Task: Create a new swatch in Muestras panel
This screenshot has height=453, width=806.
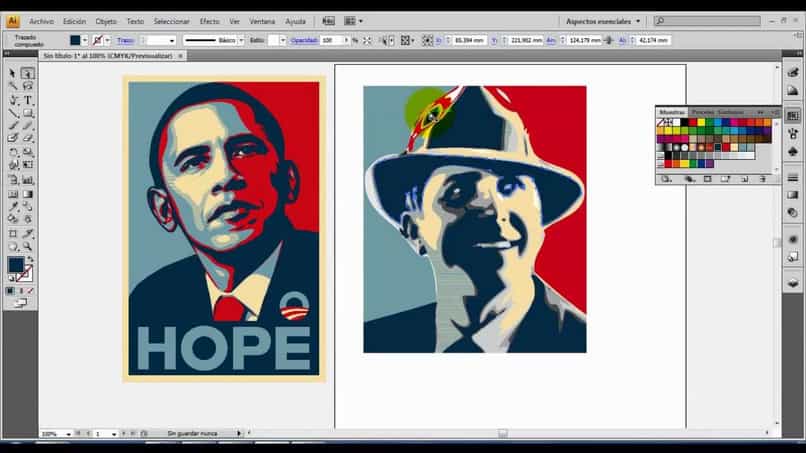Action: pos(744,179)
